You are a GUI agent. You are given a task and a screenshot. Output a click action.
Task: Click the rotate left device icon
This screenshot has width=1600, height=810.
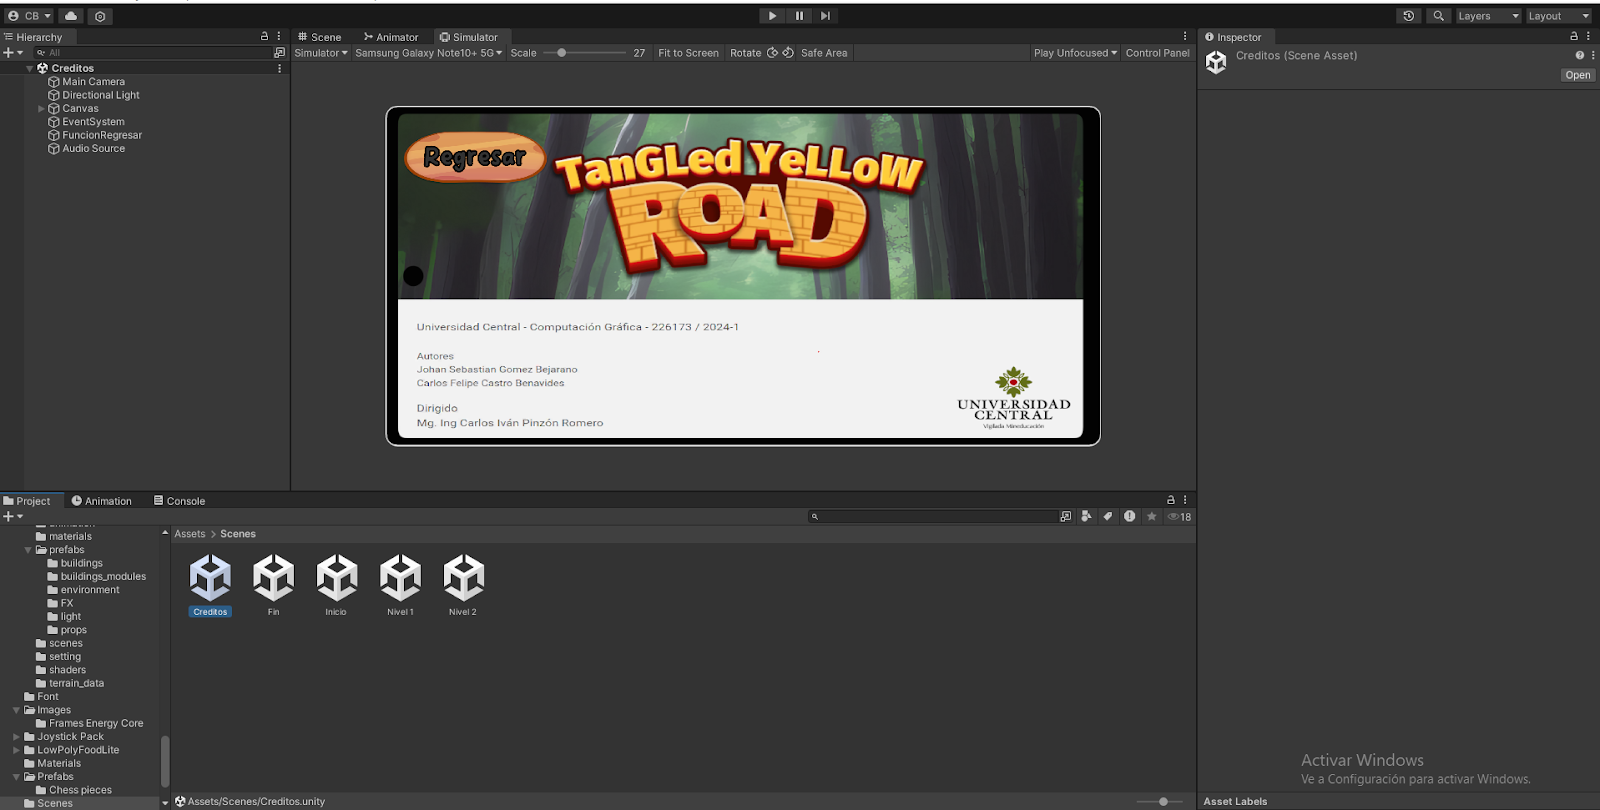pos(772,53)
